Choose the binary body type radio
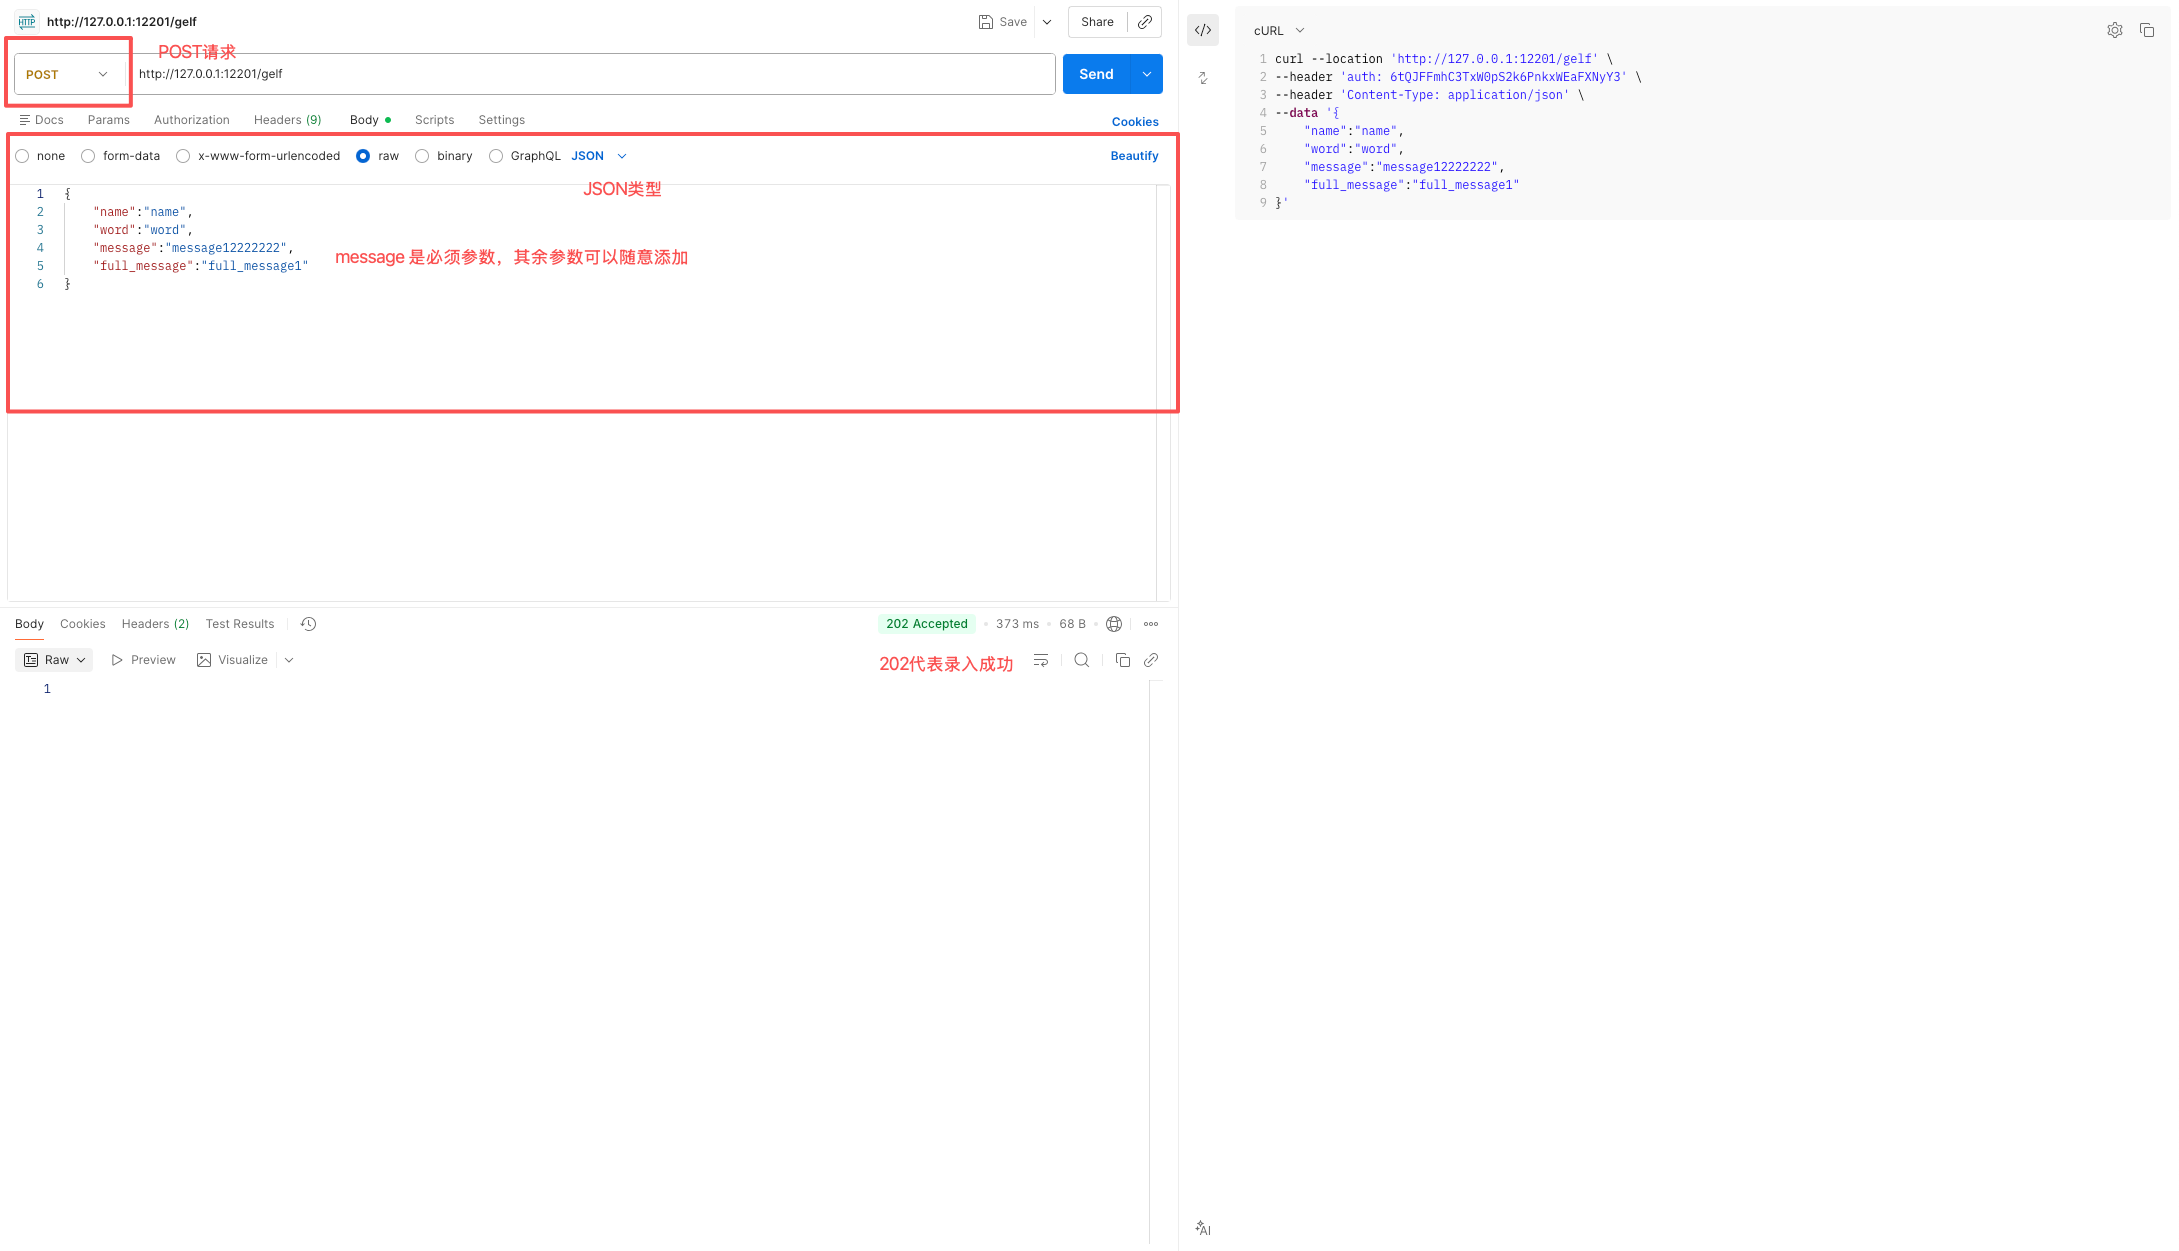2179x1251 pixels. [x=422, y=156]
